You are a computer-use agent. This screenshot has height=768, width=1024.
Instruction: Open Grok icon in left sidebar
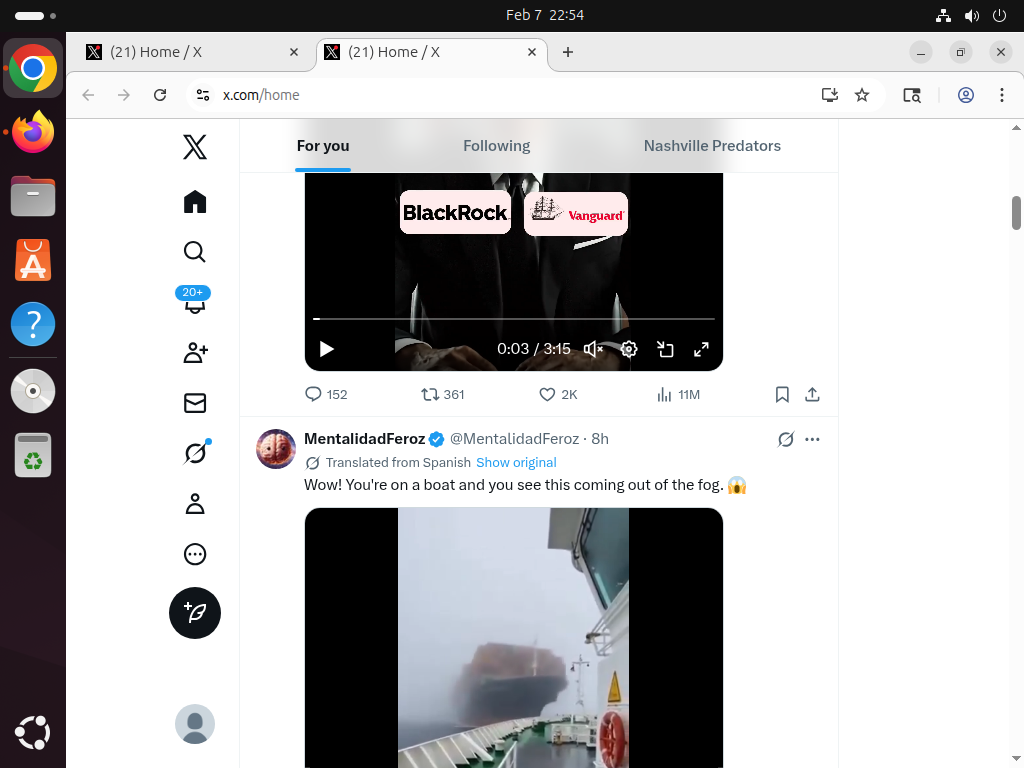[x=195, y=453]
